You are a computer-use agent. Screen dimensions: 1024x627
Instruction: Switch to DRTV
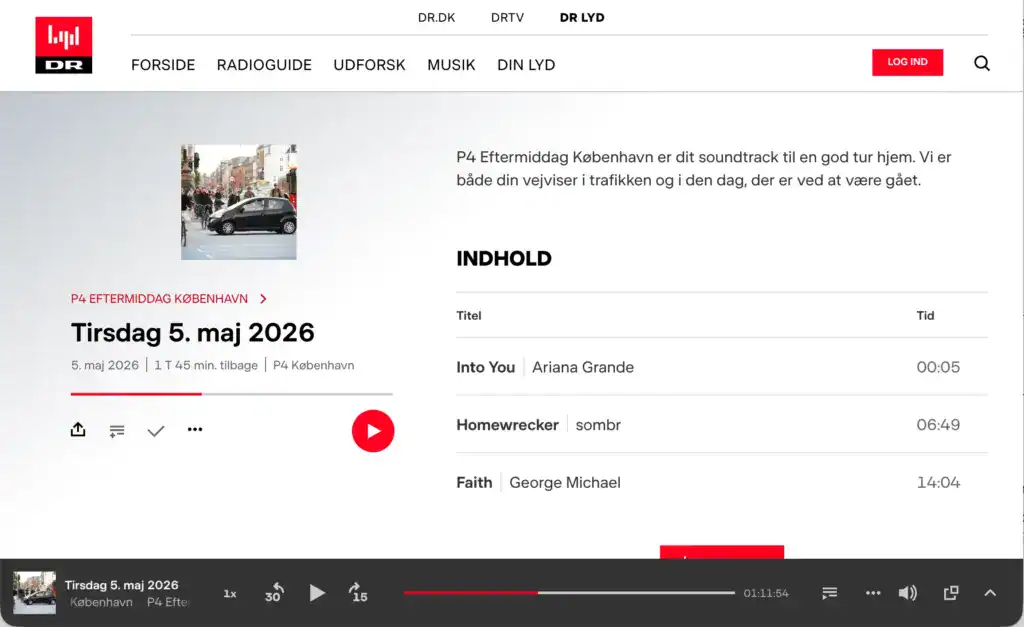point(507,18)
